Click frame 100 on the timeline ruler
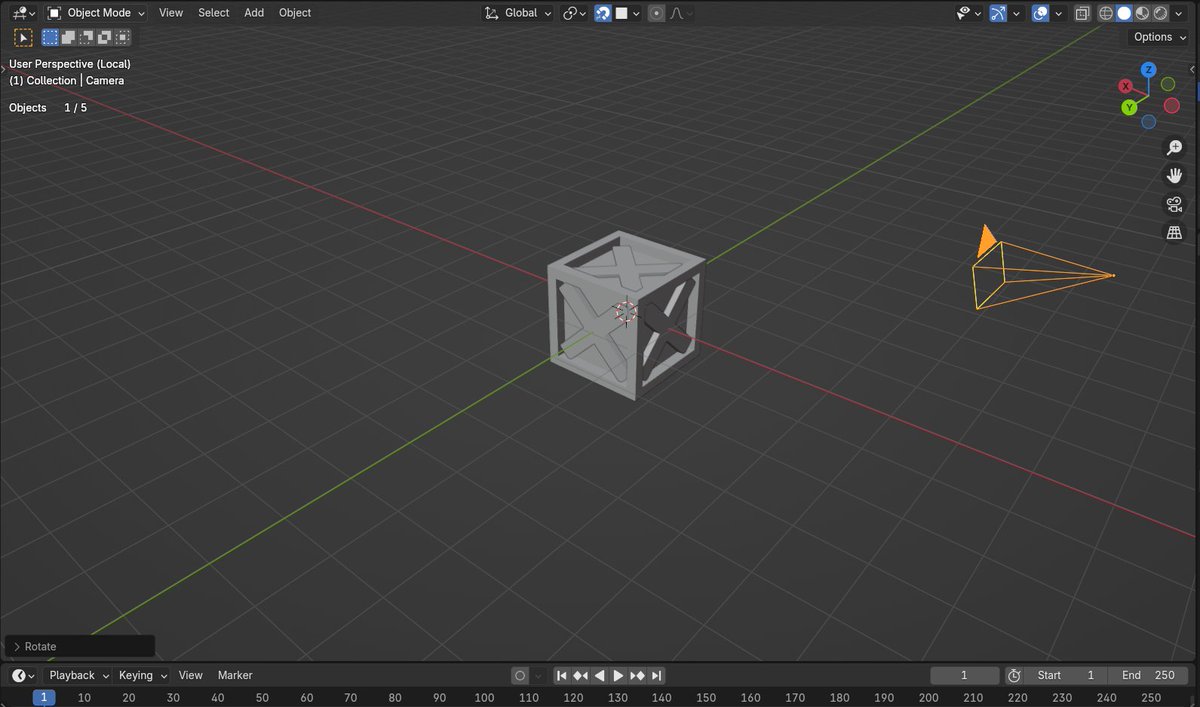The image size is (1200, 707). [x=484, y=698]
